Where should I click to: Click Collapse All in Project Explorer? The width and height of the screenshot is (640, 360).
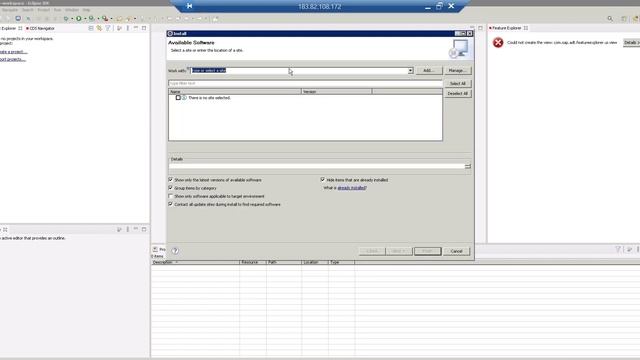[x=91, y=28]
